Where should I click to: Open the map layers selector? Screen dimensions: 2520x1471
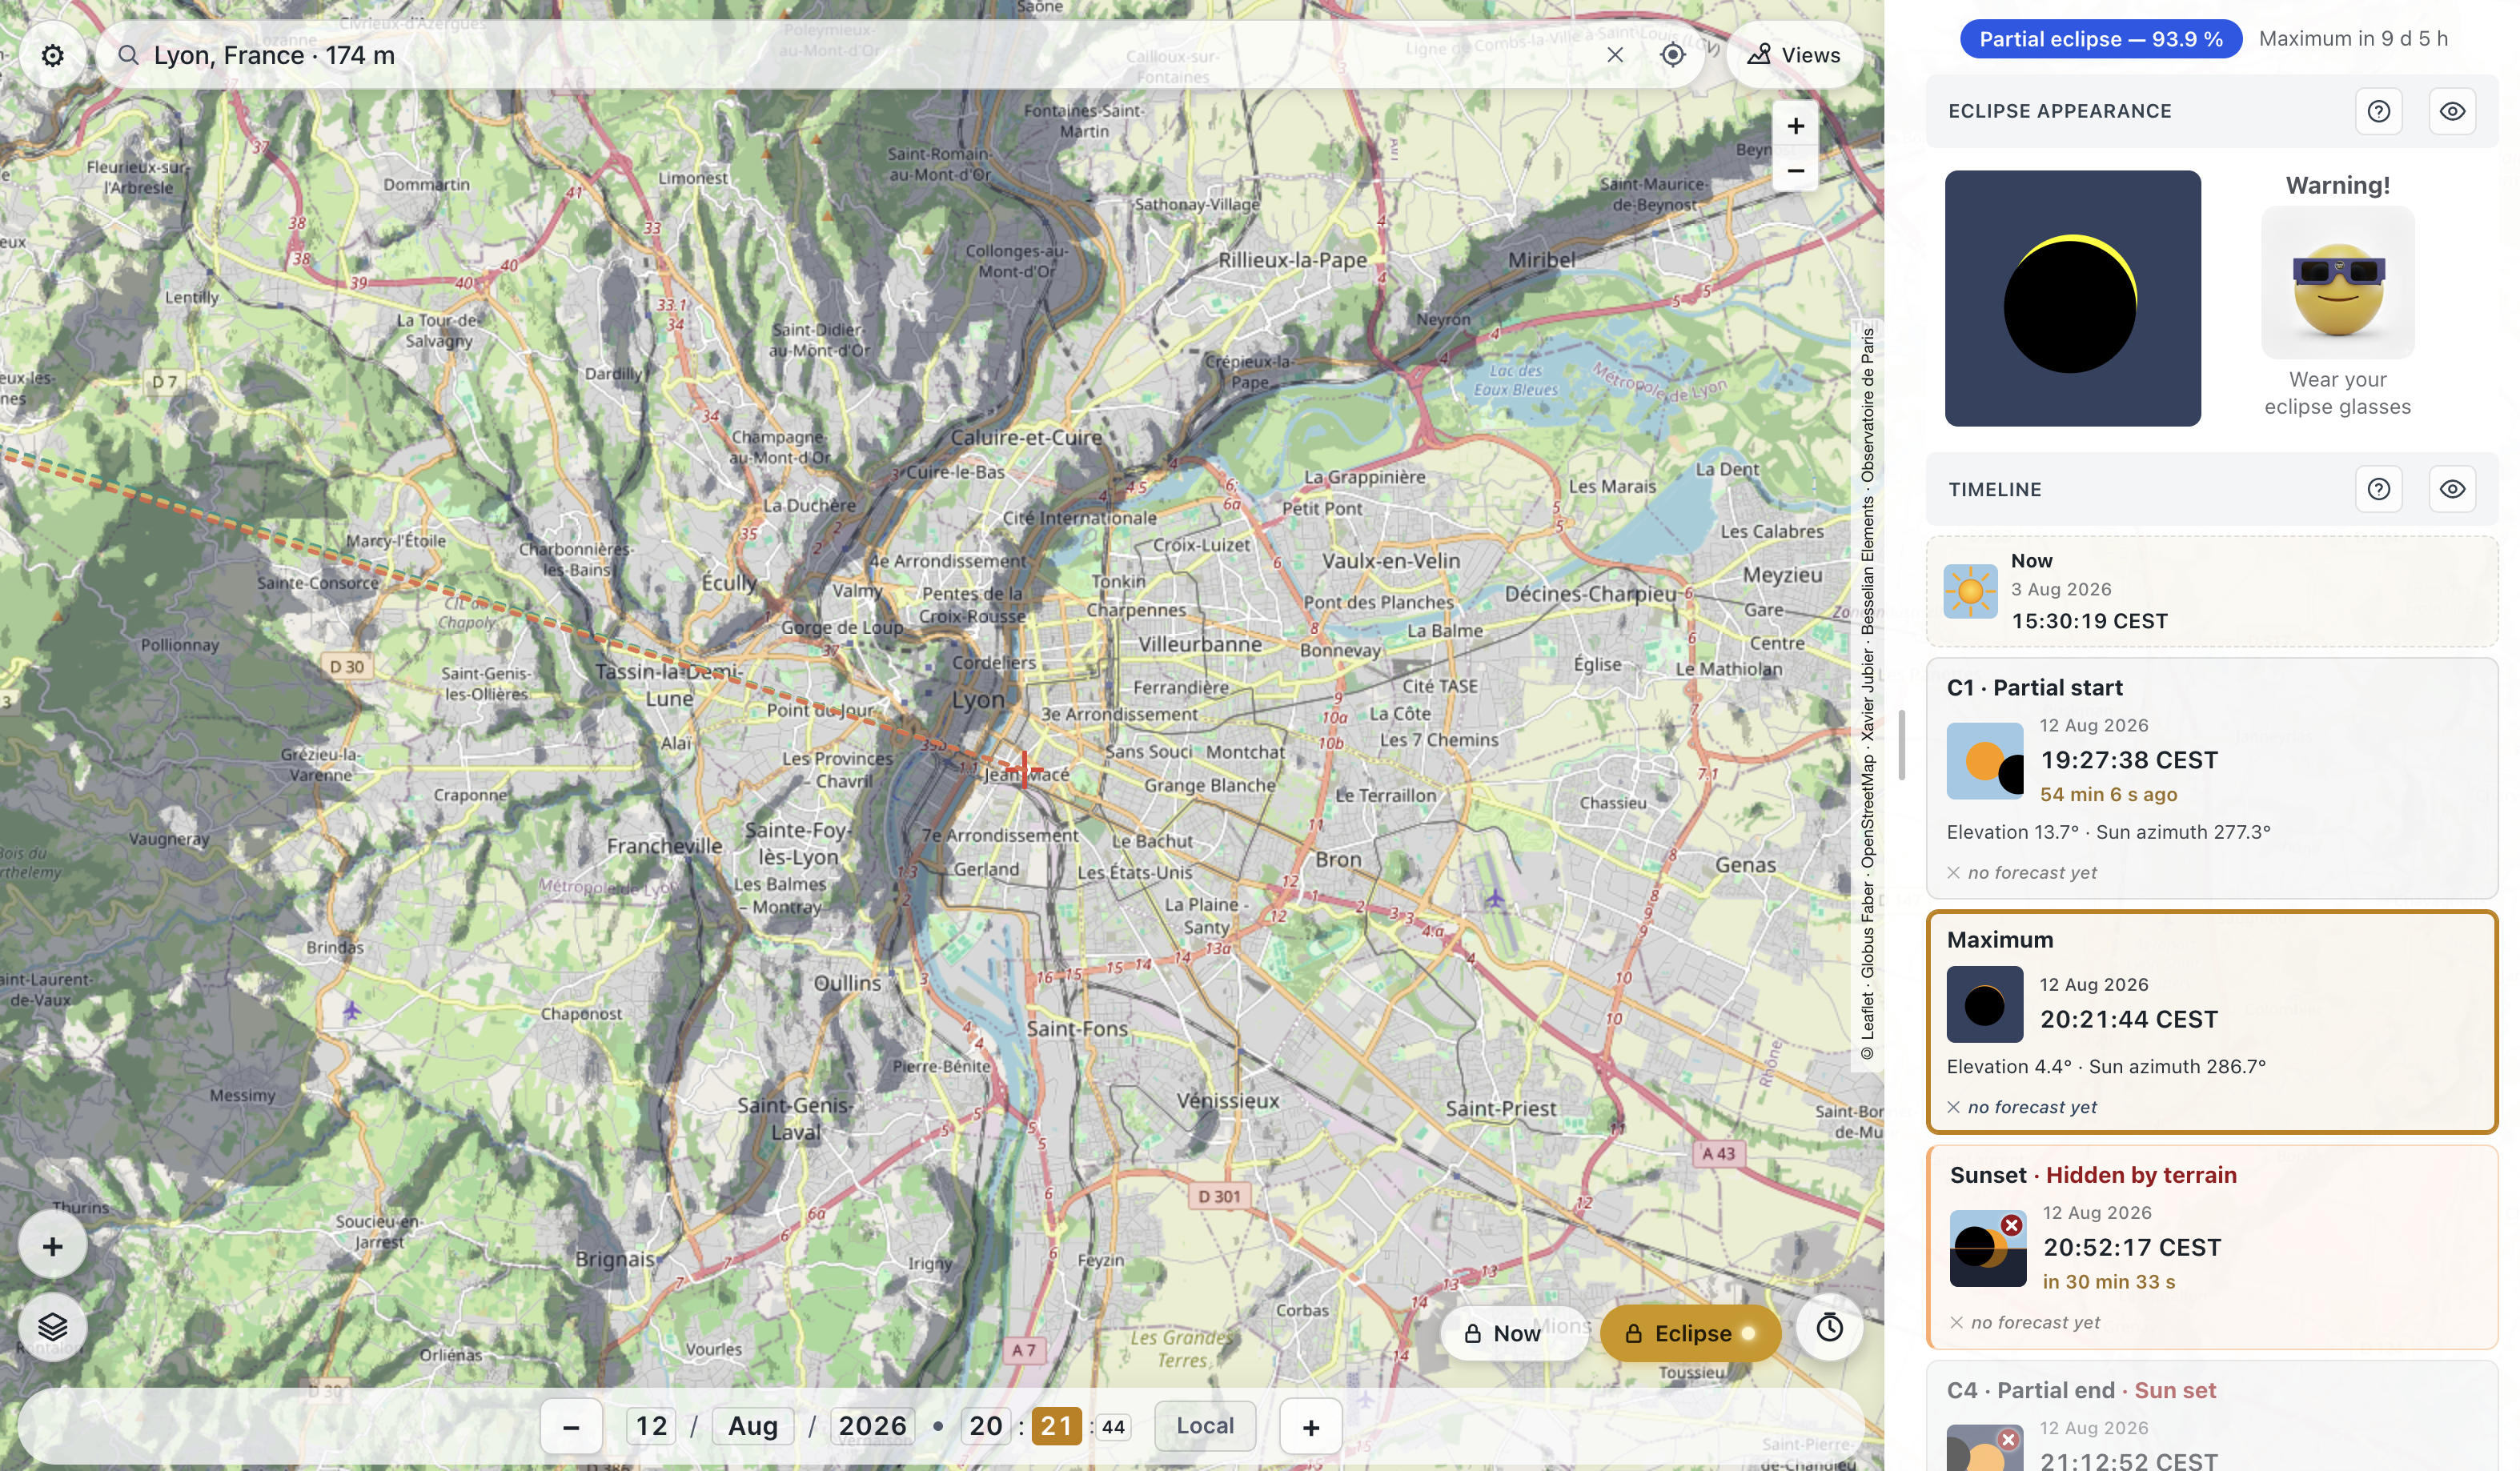52,1327
